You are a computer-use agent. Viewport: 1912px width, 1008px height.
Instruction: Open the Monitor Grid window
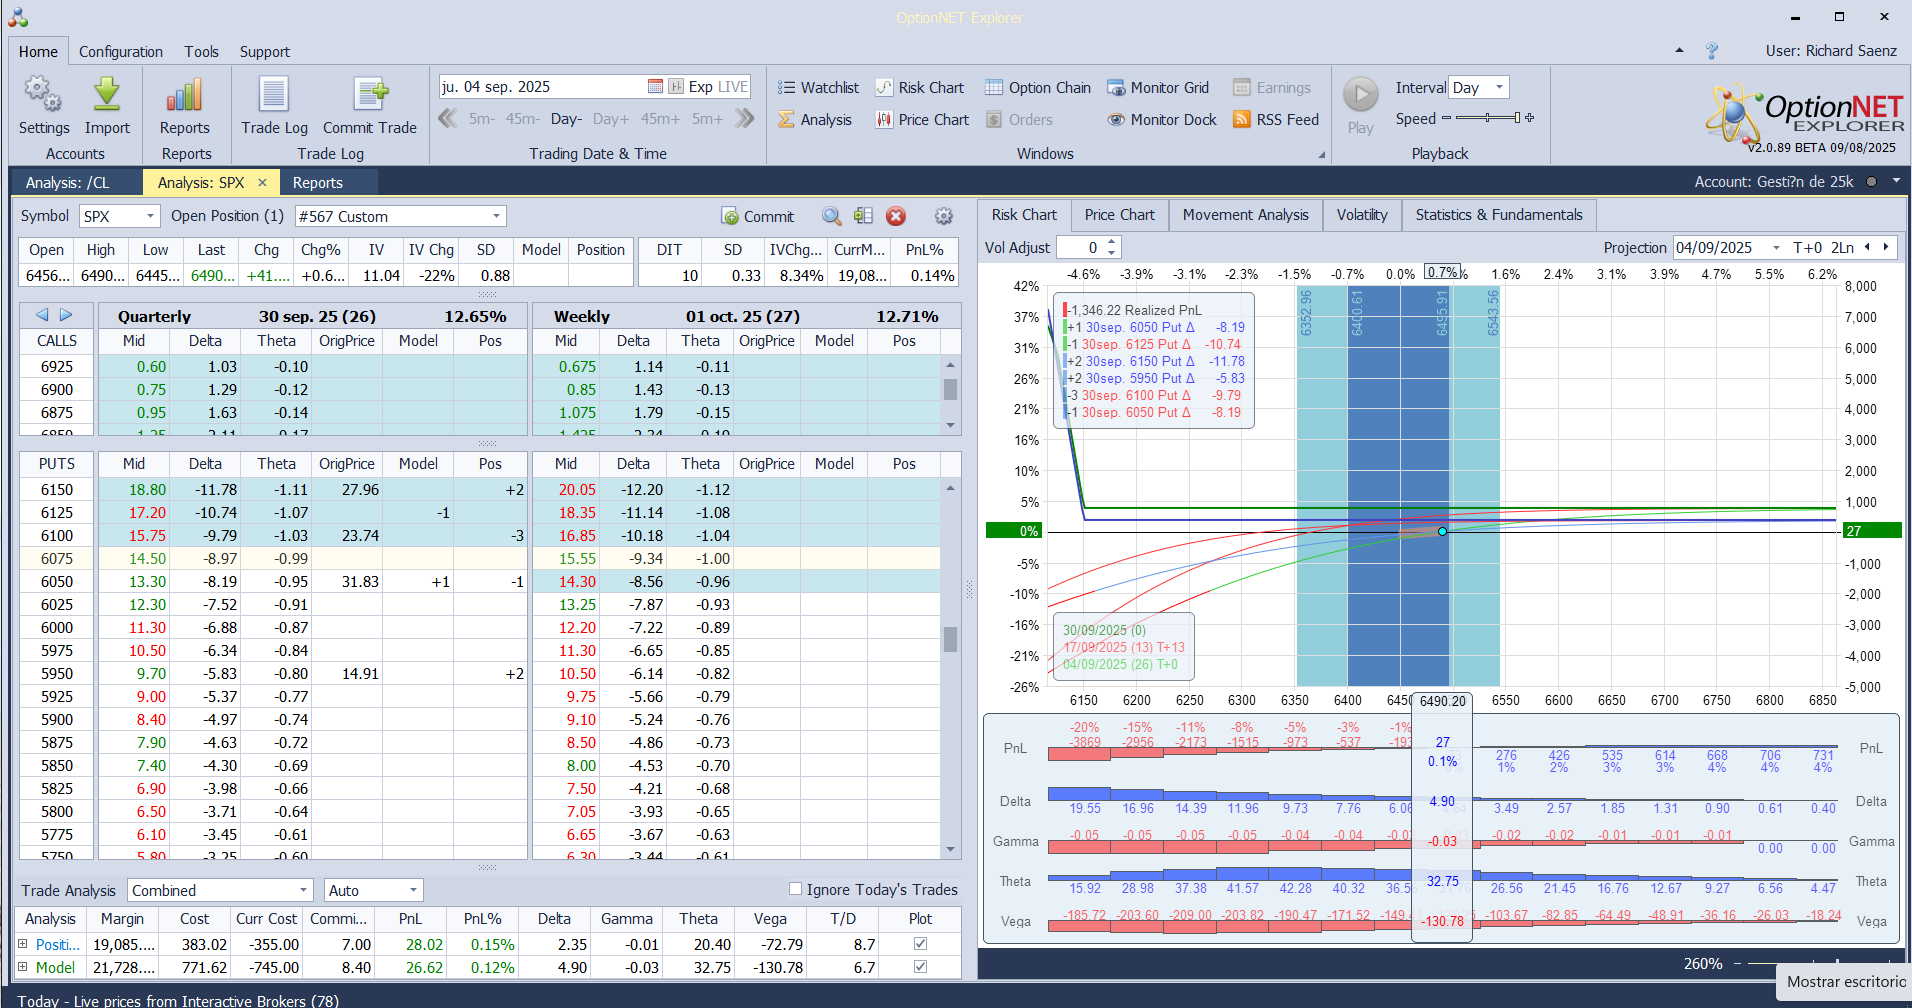click(1158, 88)
